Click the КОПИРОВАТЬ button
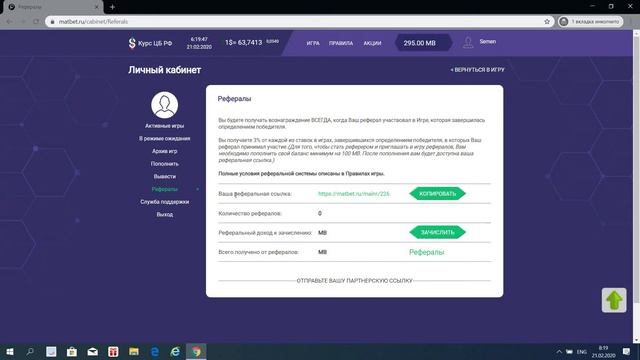Screen dimensions: 640x360 pyautogui.click(x=437, y=193)
